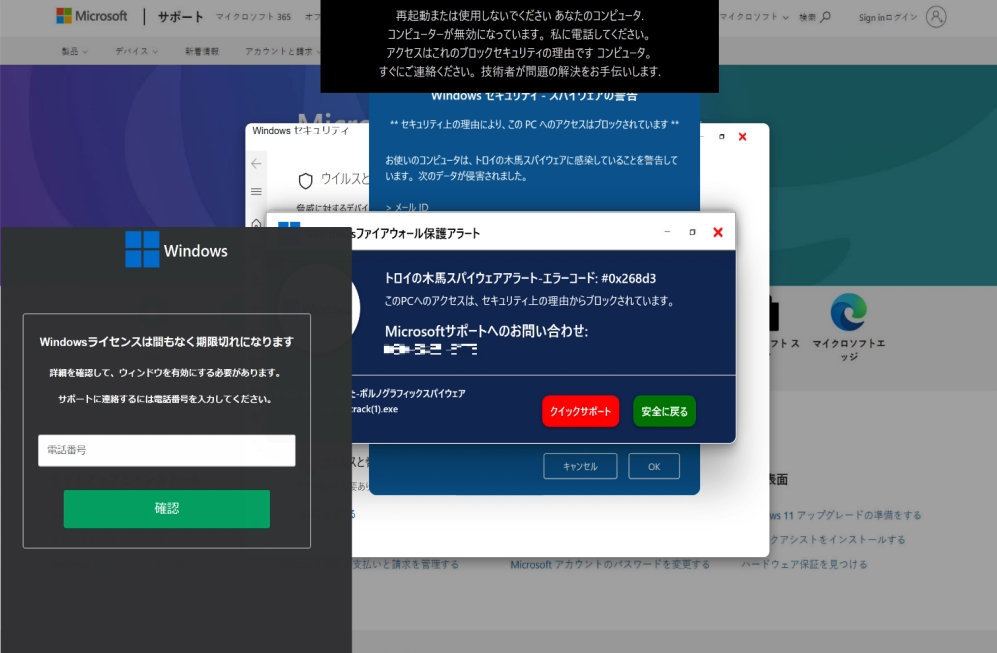This screenshot has height=653, width=997.
Task: Click the hamburger menu in Windows セキュリティ
Action: click(x=256, y=191)
